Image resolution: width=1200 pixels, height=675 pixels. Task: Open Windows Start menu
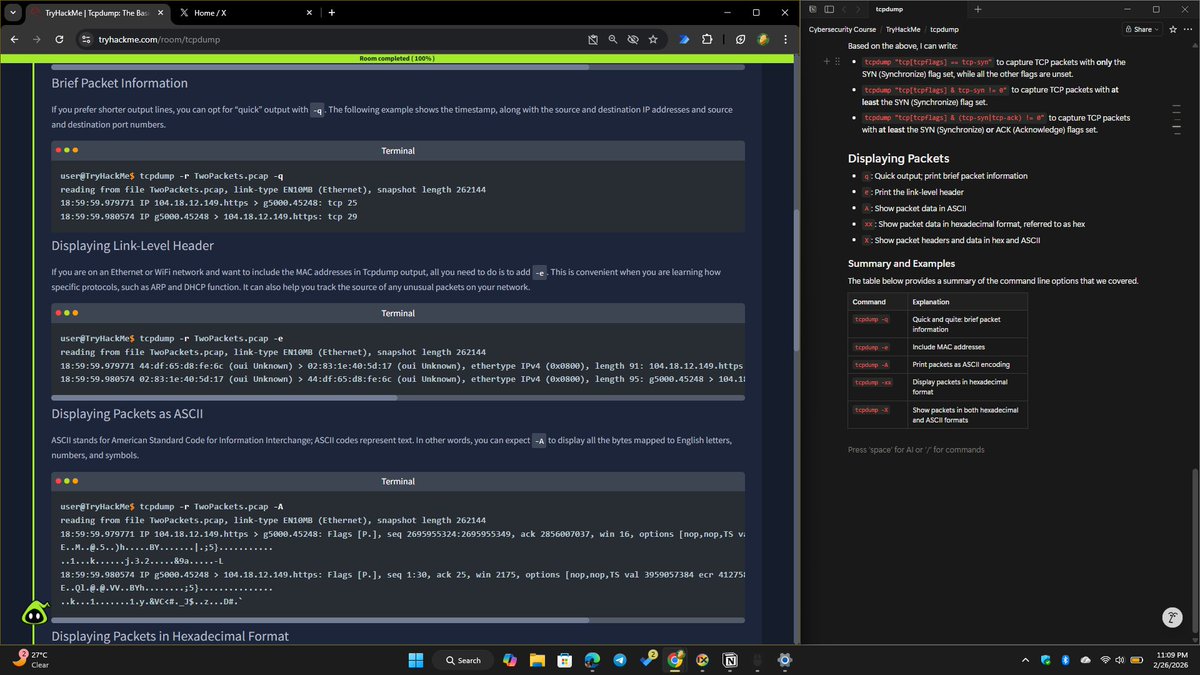(418, 660)
